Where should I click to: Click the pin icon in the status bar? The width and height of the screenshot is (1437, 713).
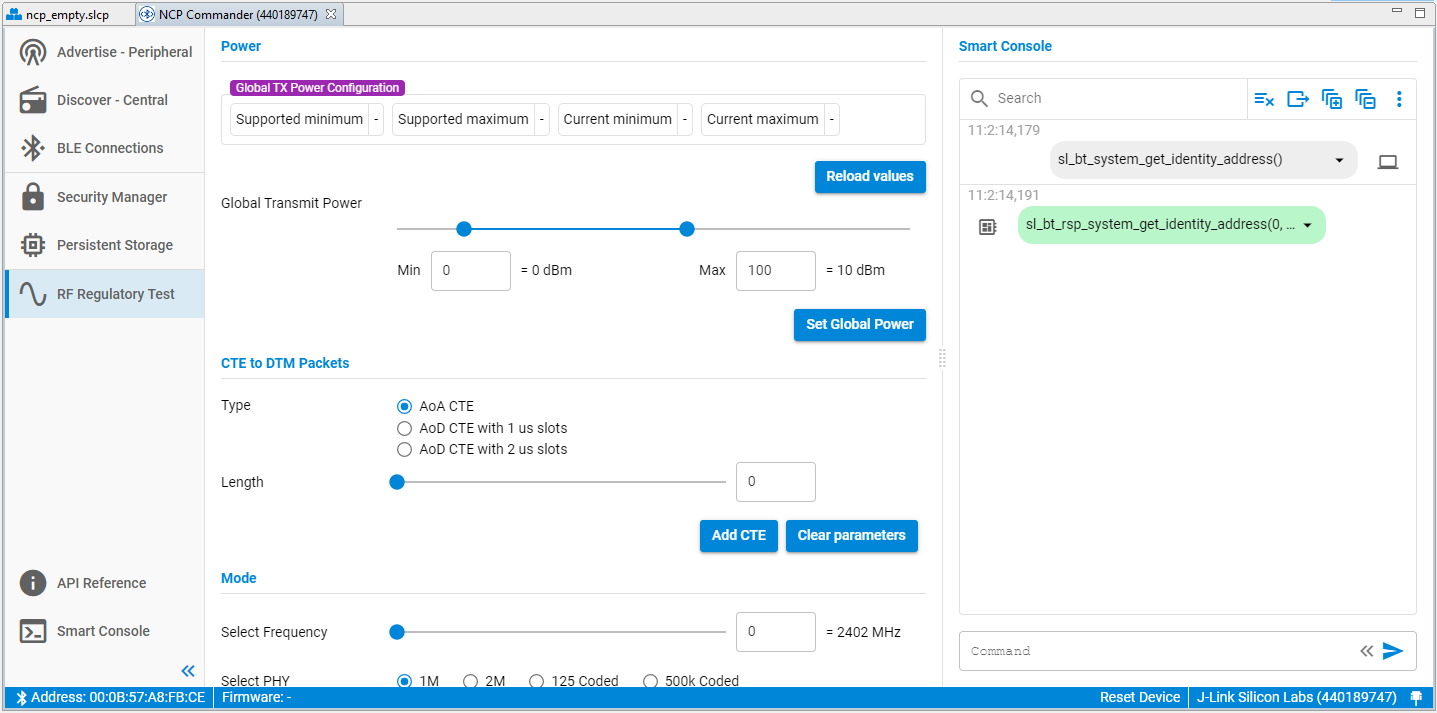(1417, 697)
